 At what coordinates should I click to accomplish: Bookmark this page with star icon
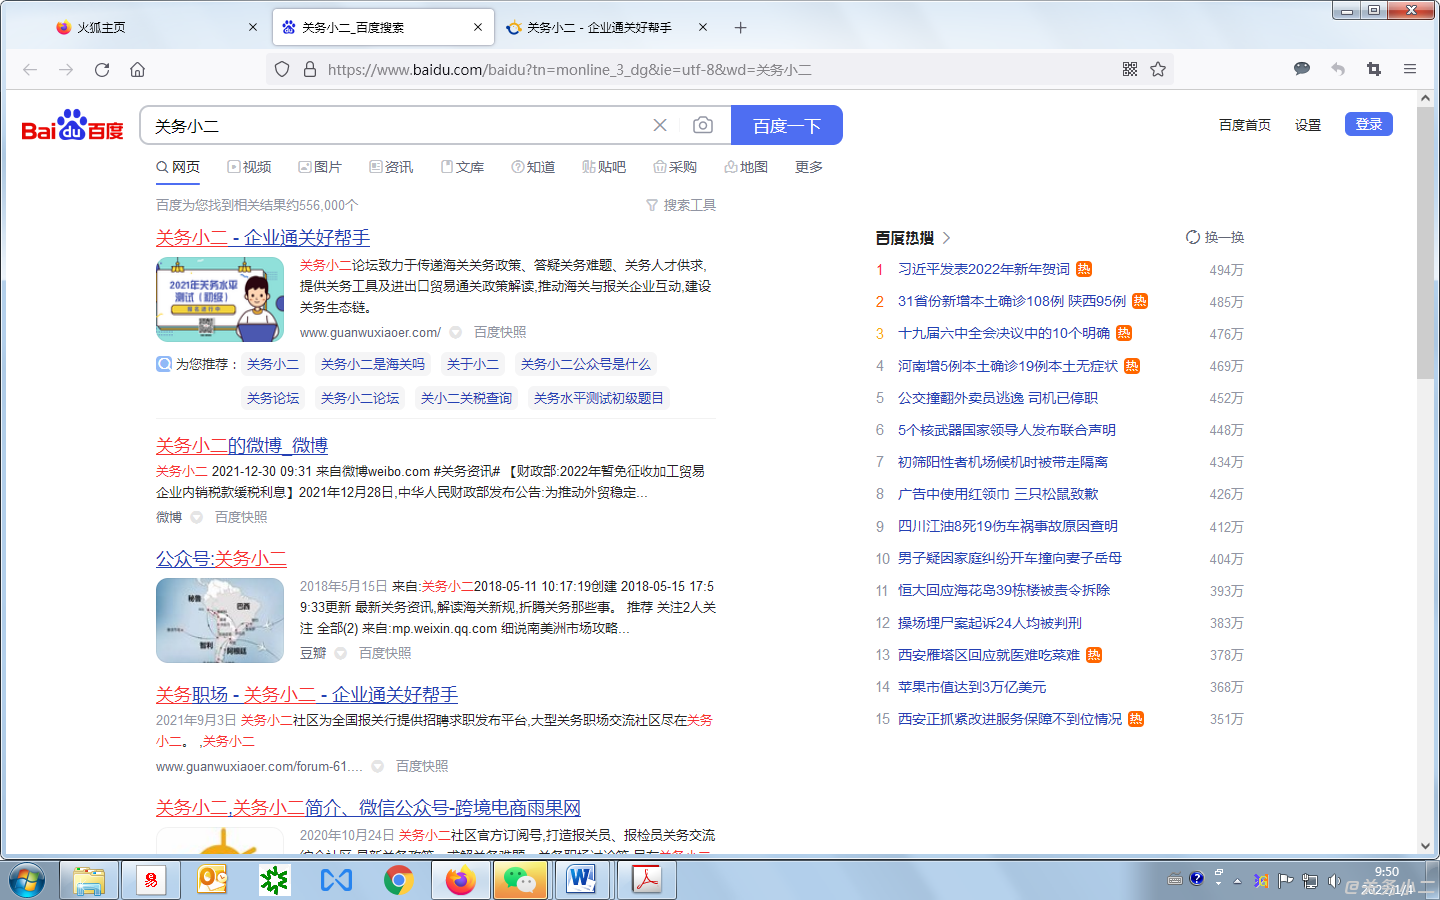point(1158,69)
